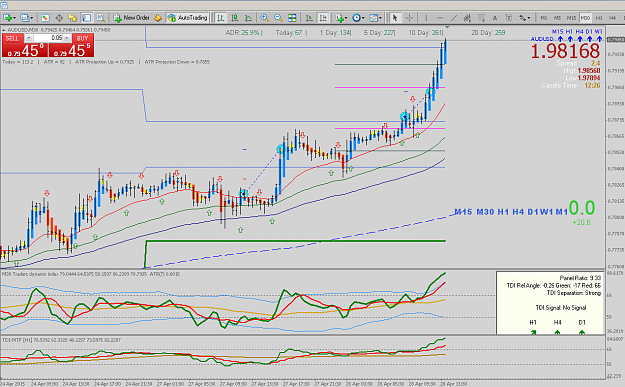Expand the profiles dropdown arrow
The height and width of the screenshot is (387, 625).
[x=31, y=18]
